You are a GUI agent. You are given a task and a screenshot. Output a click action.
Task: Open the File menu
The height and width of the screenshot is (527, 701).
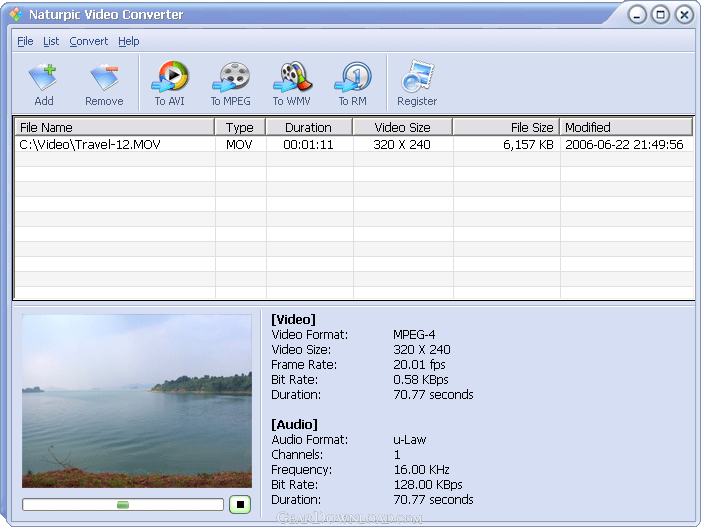(25, 41)
